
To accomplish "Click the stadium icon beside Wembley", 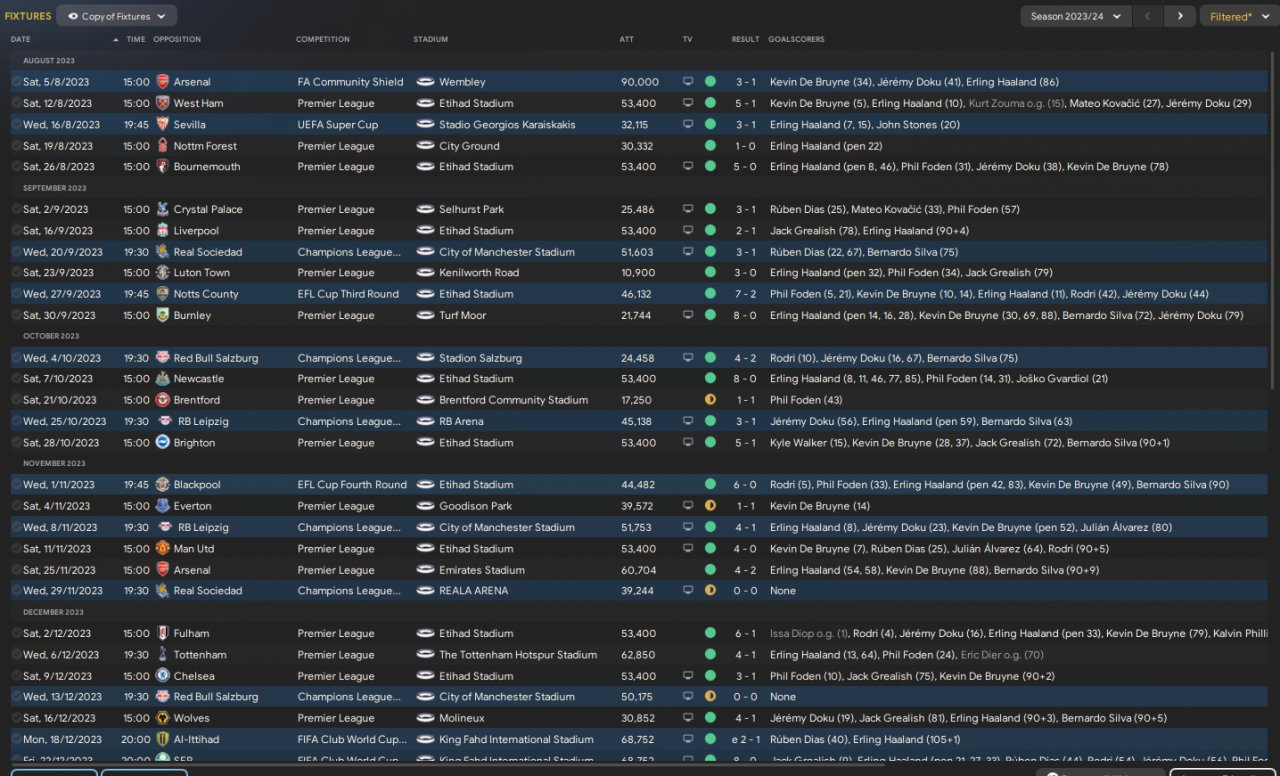I will tap(425, 82).
